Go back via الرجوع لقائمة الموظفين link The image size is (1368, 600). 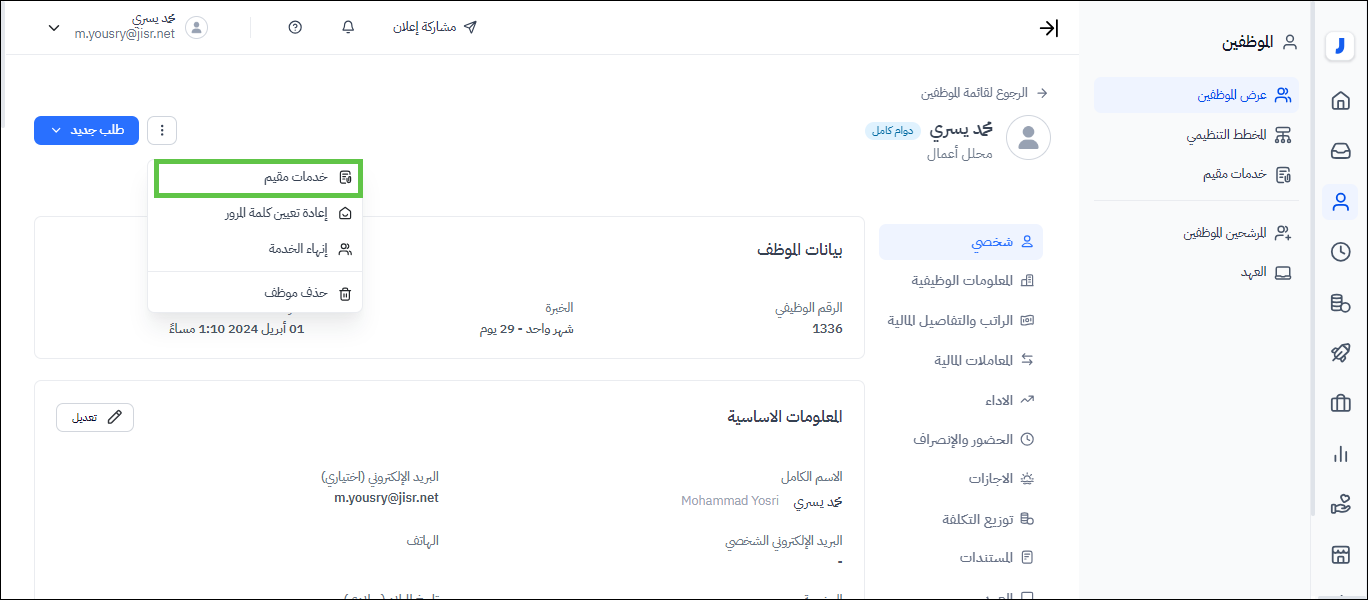point(983,93)
